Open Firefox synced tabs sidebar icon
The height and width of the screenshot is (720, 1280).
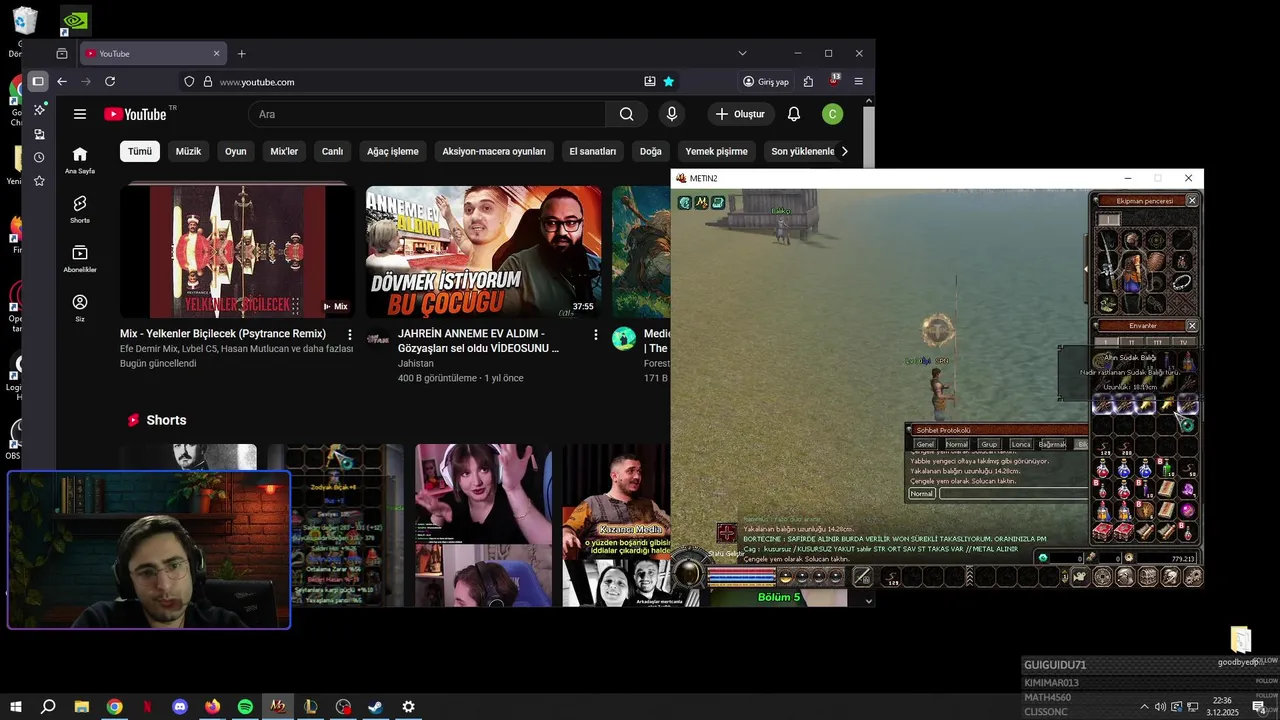tap(39, 133)
